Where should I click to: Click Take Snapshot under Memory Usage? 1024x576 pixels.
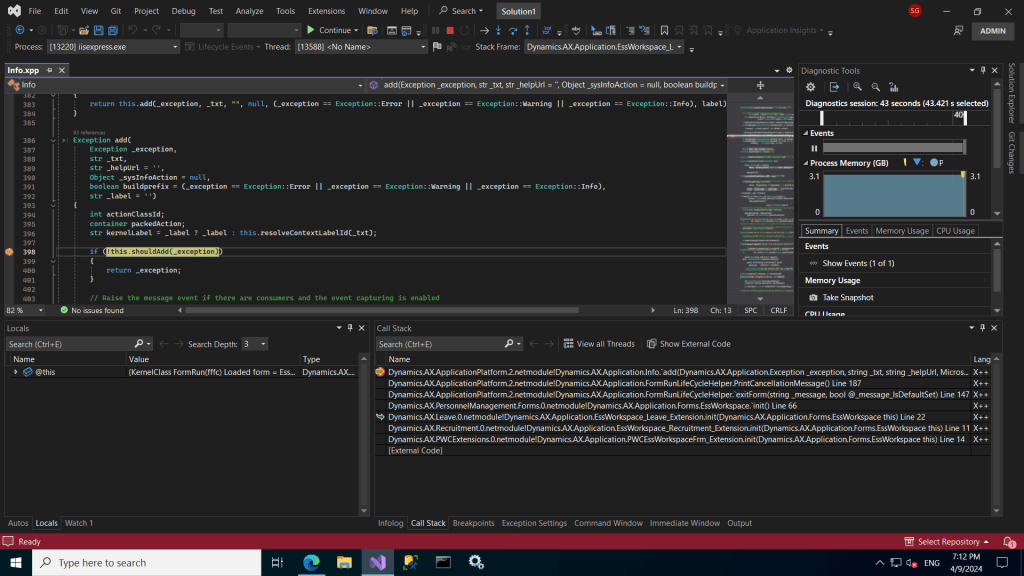847,298
